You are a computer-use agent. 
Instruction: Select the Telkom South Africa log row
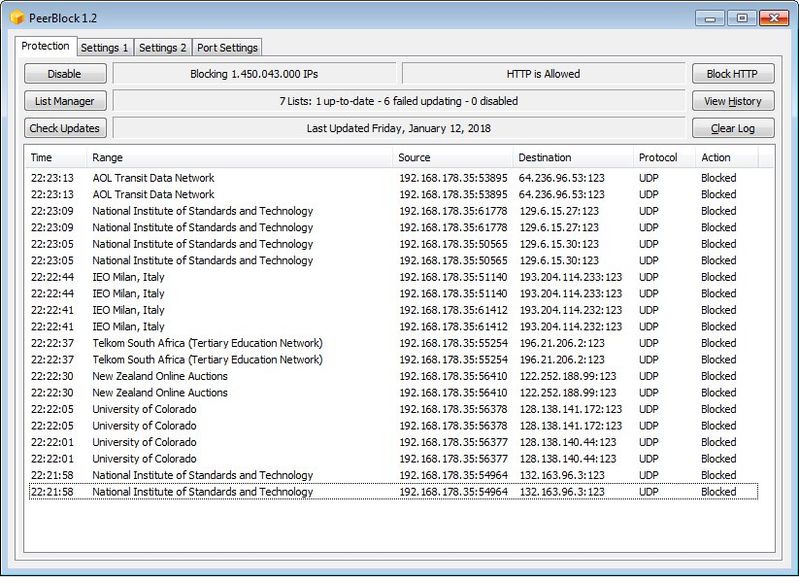207,343
